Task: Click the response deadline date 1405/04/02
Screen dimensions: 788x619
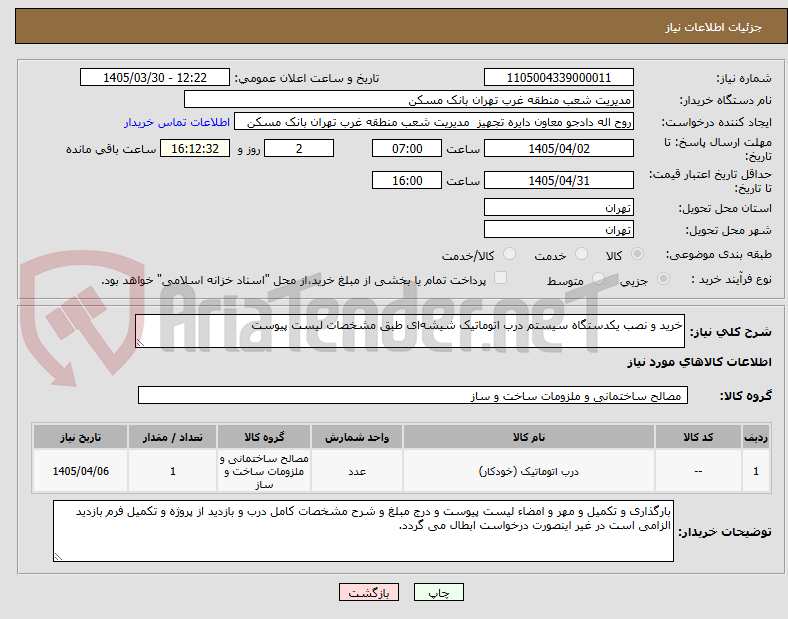Action: [x=558, y=148]
